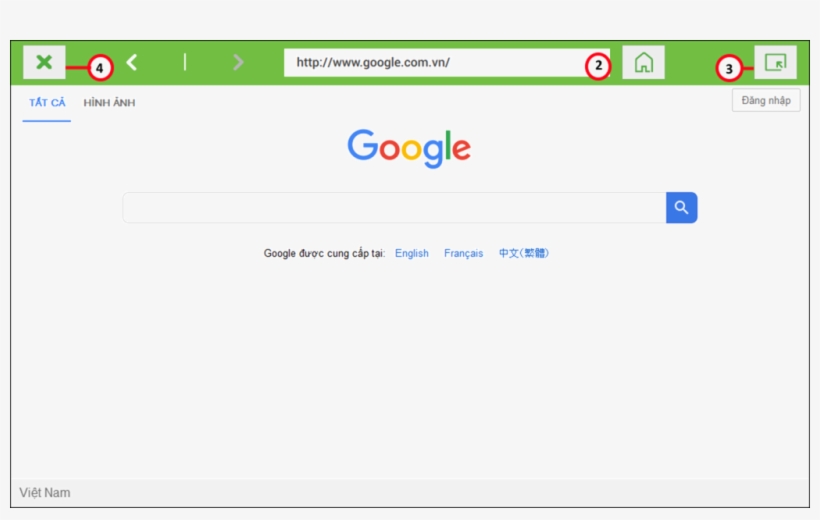The image size is (820, 520).
Task: Click the Google logo
Action: [409, 148]
